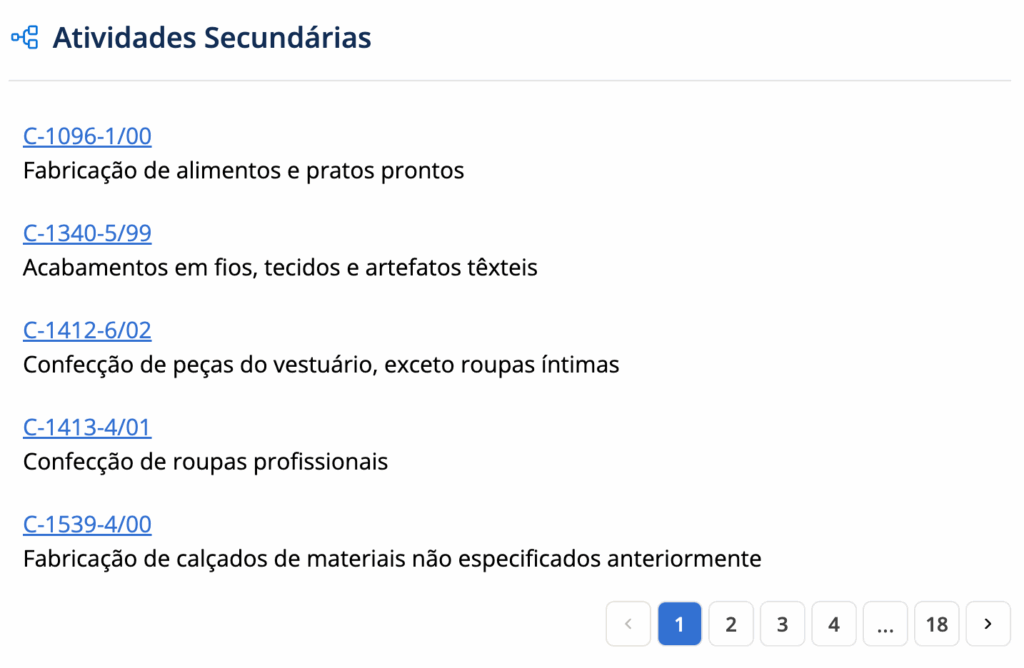Switch to page 4 of activities
Image resolution: width=1024 pixels, height=668 pixels.
[834, 624]
